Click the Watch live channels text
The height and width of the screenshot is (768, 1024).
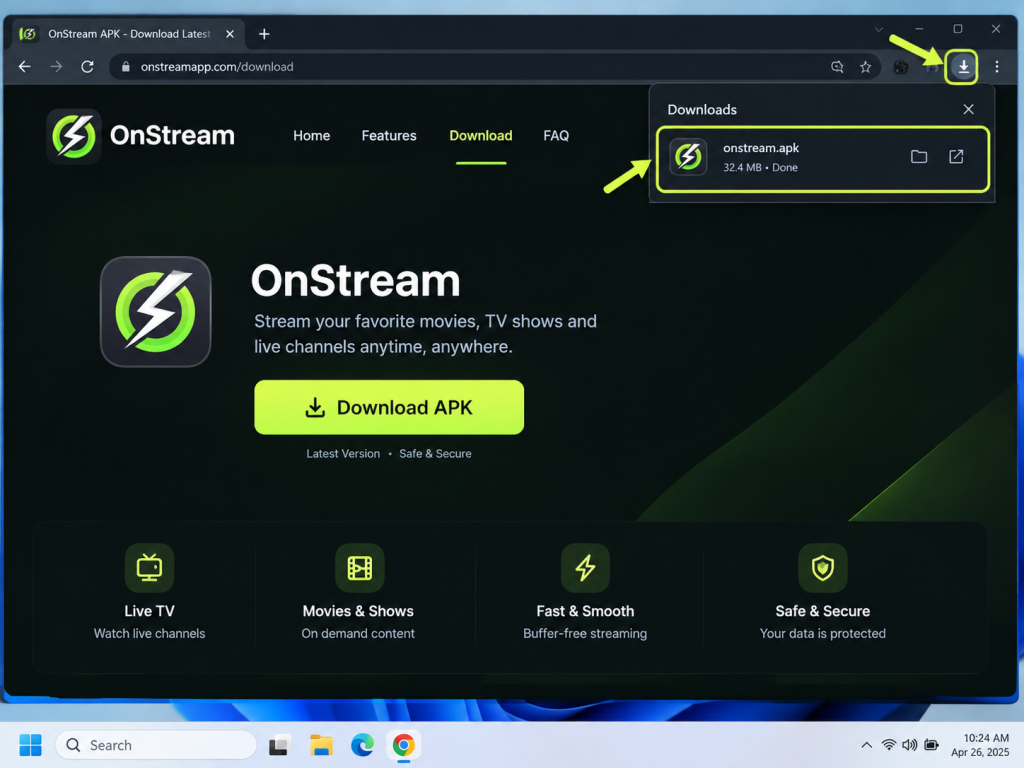tap(150, 633)
